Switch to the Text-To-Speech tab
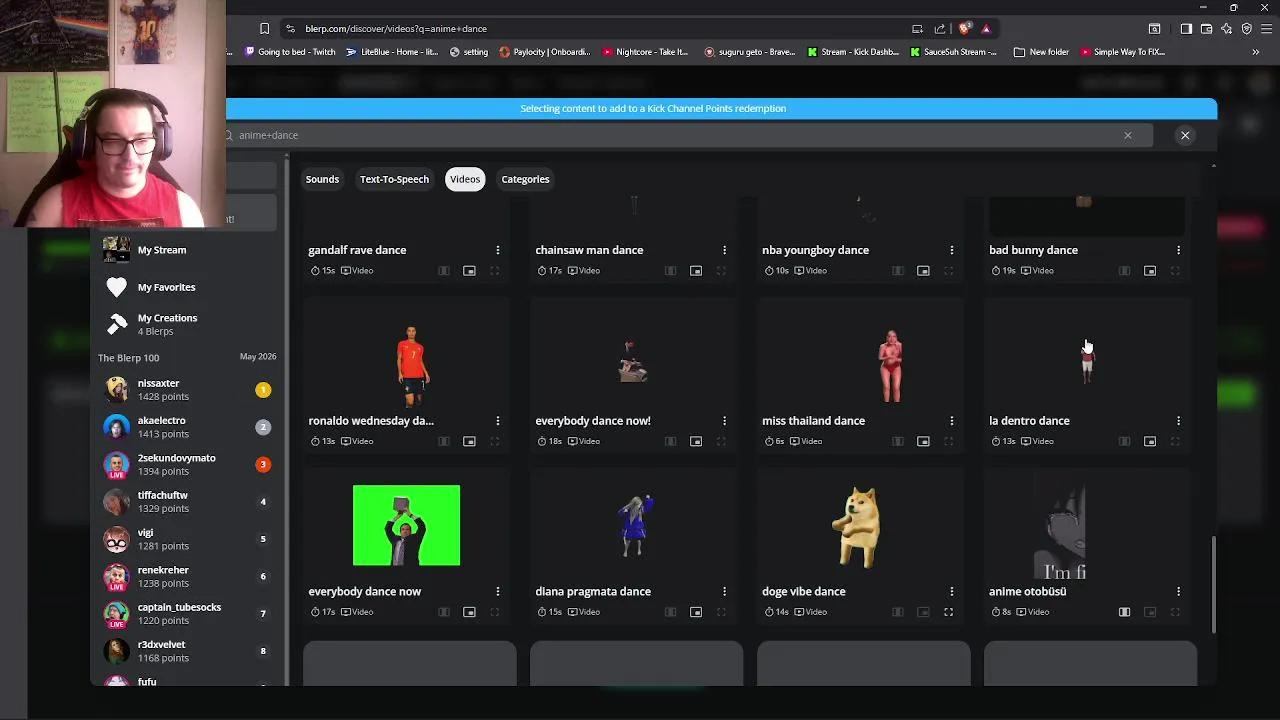The image size is (1280, 720). tap(394, 179)
